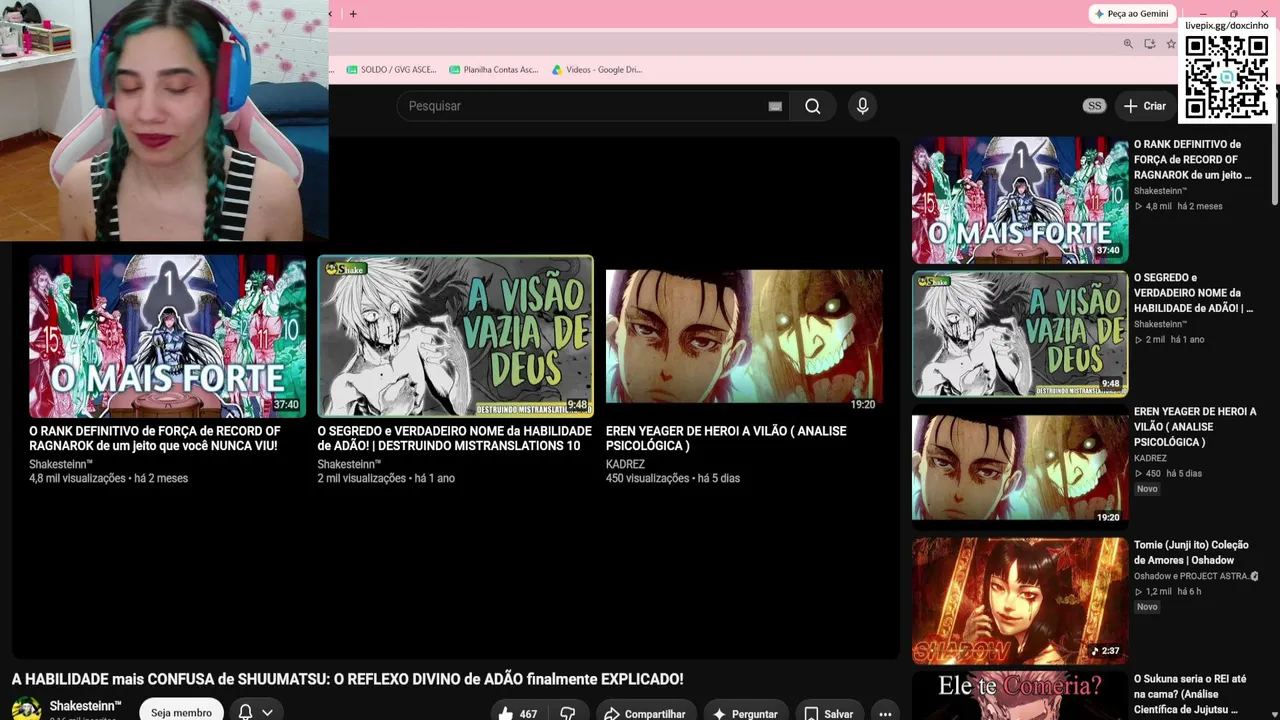
Task: Open sidebar thumbnail O MAIS FORTE
Action: pos(1020,200)
